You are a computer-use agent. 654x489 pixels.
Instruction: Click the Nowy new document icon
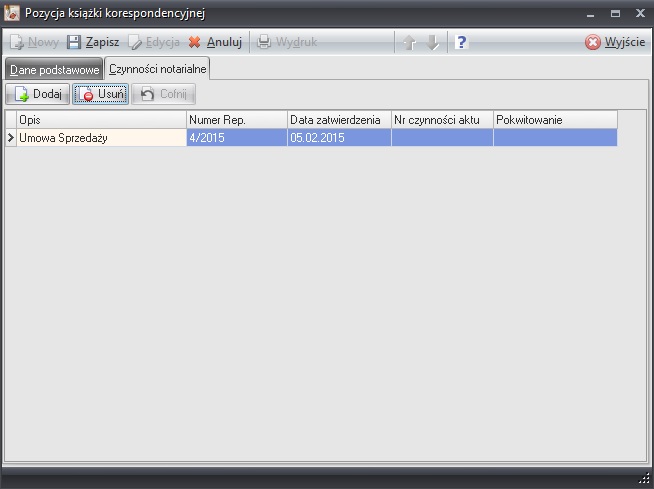17,43
